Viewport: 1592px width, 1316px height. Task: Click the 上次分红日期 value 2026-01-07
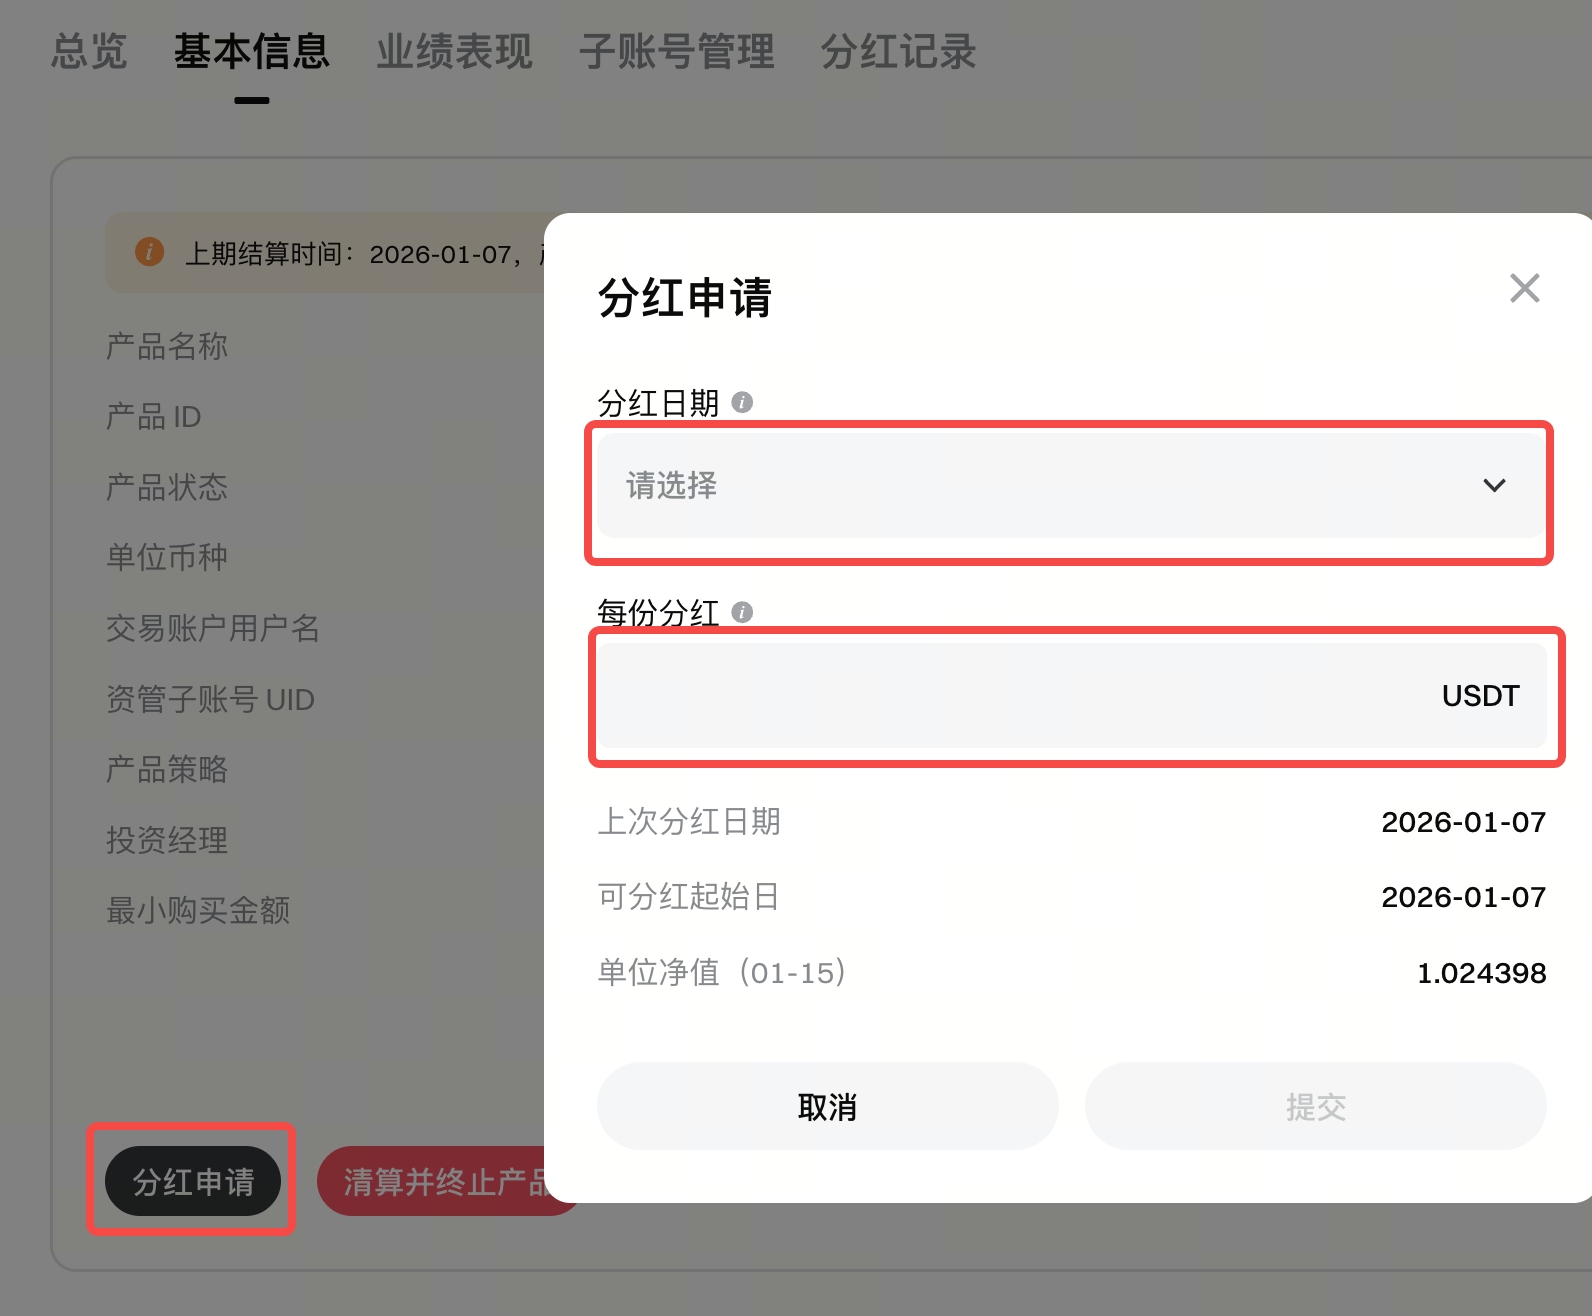pyautogui.click(x=1463, y=822)
